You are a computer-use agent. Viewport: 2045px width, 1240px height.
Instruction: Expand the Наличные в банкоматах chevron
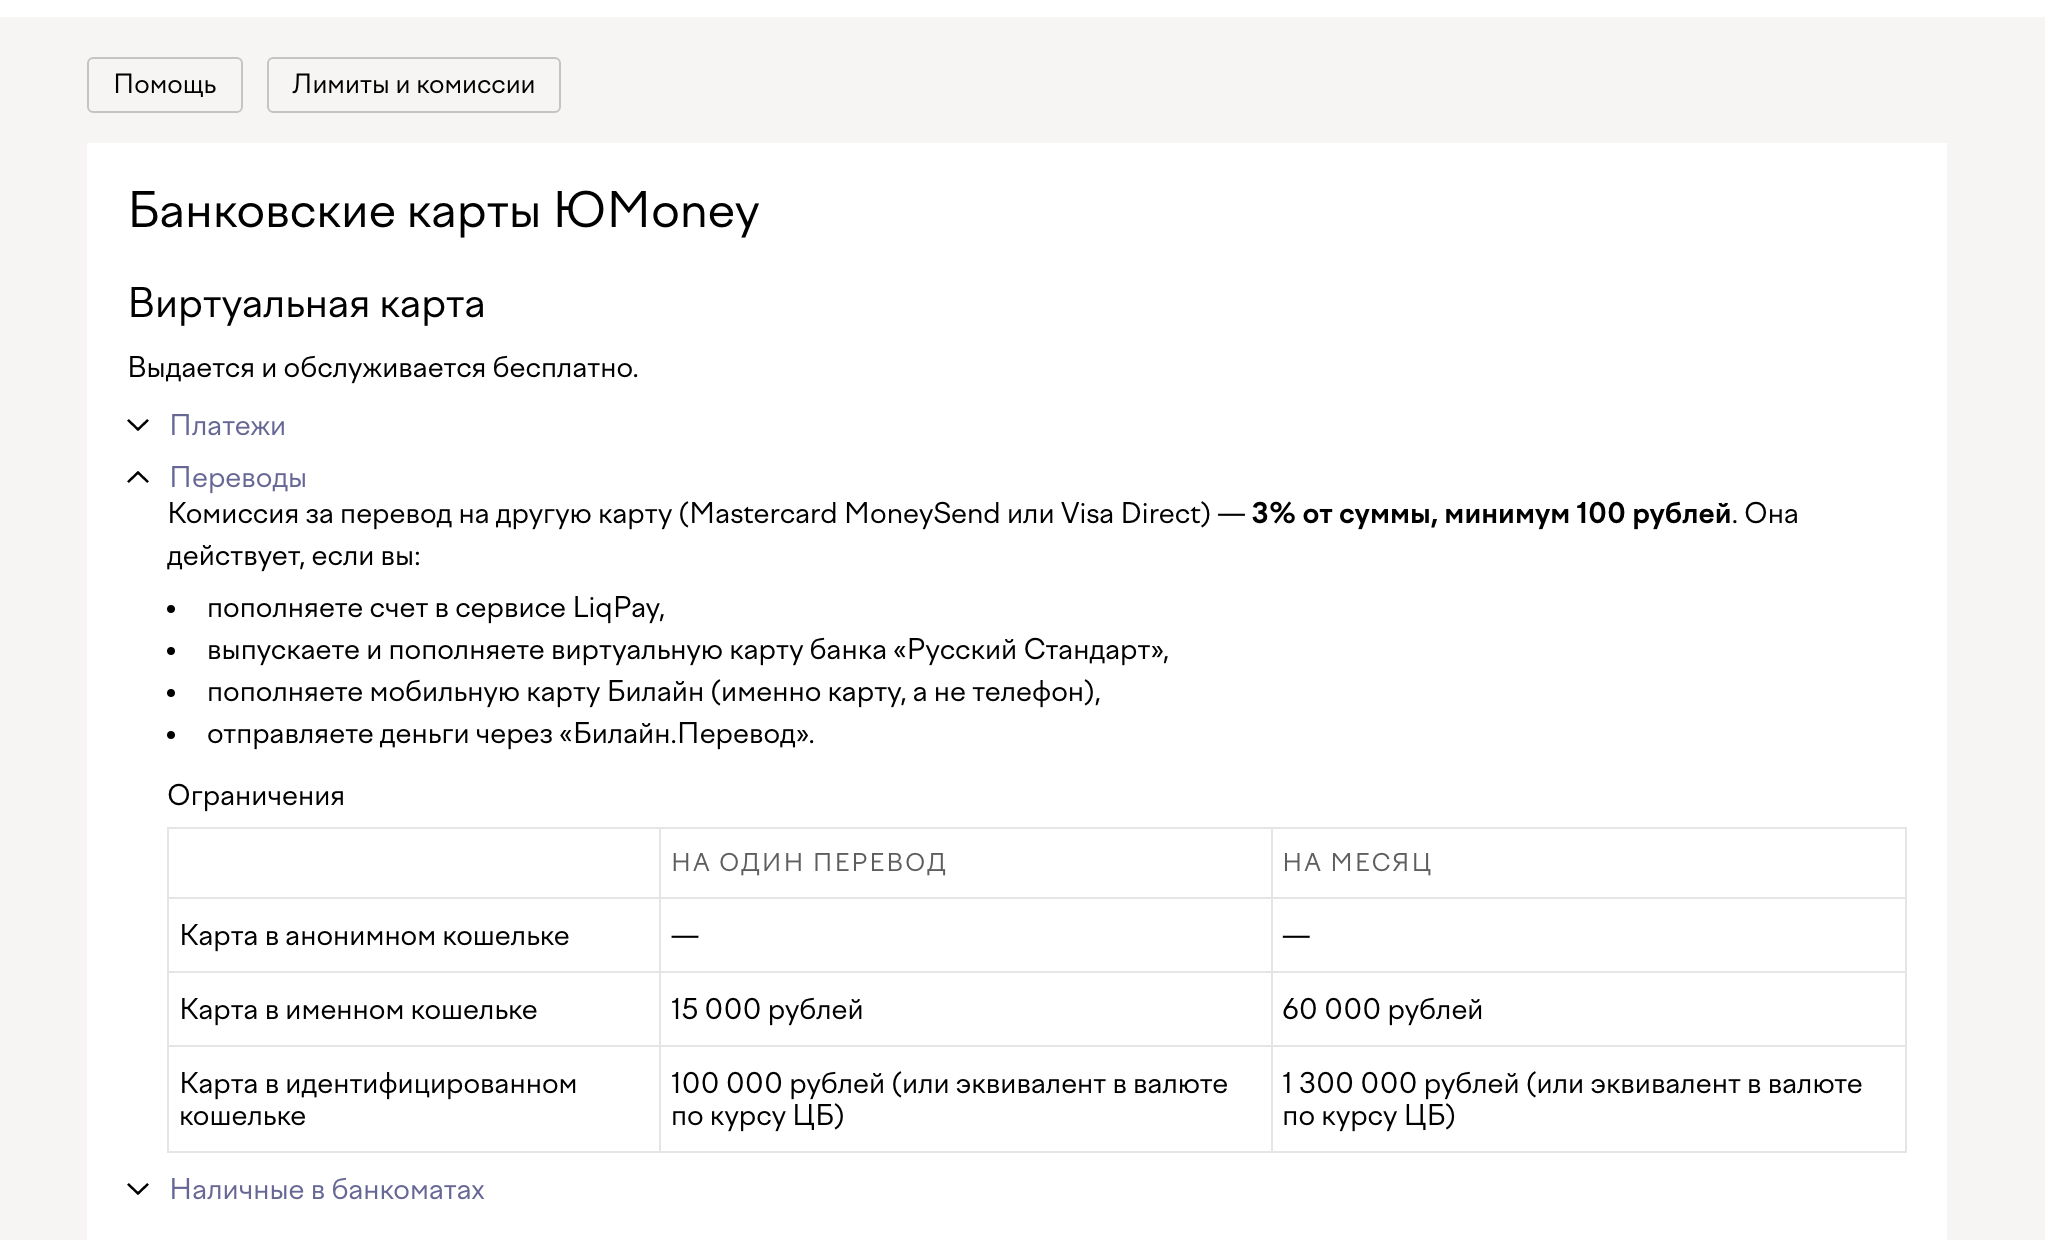pos(139,1190)
